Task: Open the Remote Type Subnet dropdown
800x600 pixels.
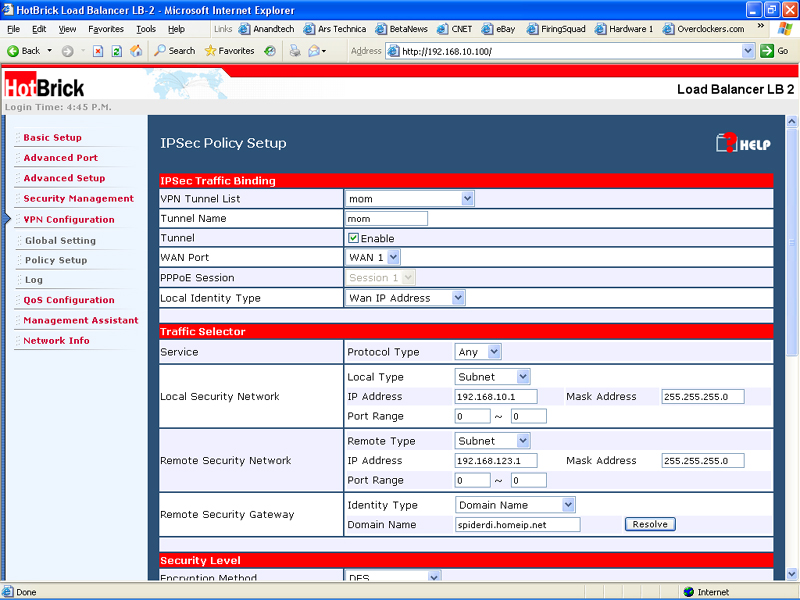Action: click(523, 441)
